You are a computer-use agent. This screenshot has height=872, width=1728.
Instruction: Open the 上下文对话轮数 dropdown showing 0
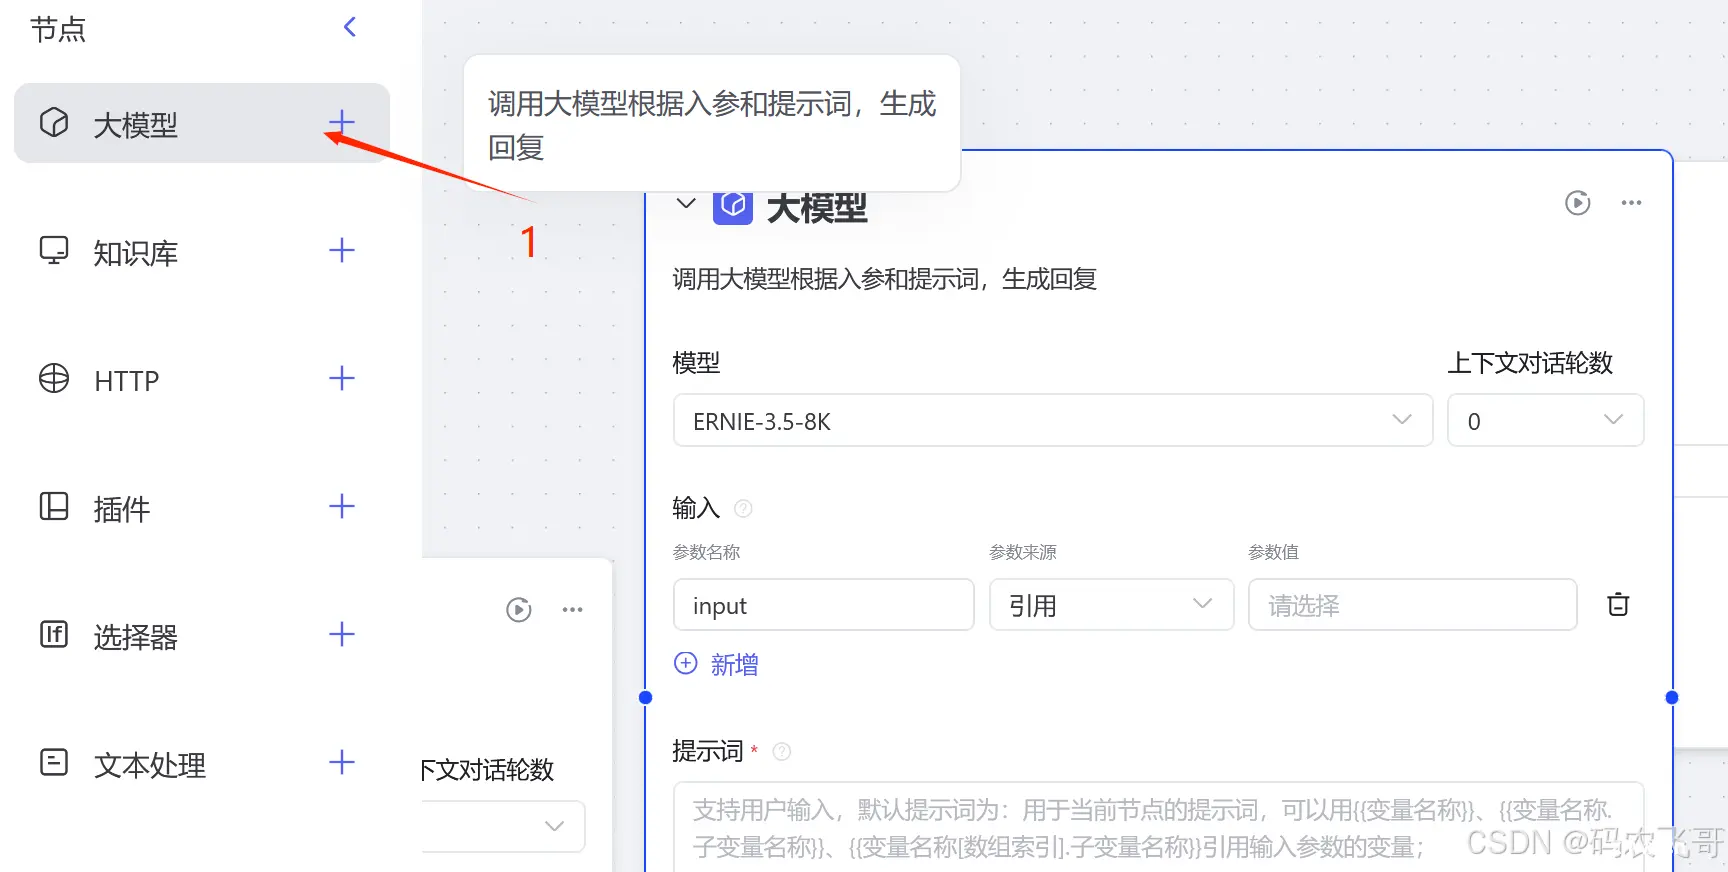tap(1546, 420)
